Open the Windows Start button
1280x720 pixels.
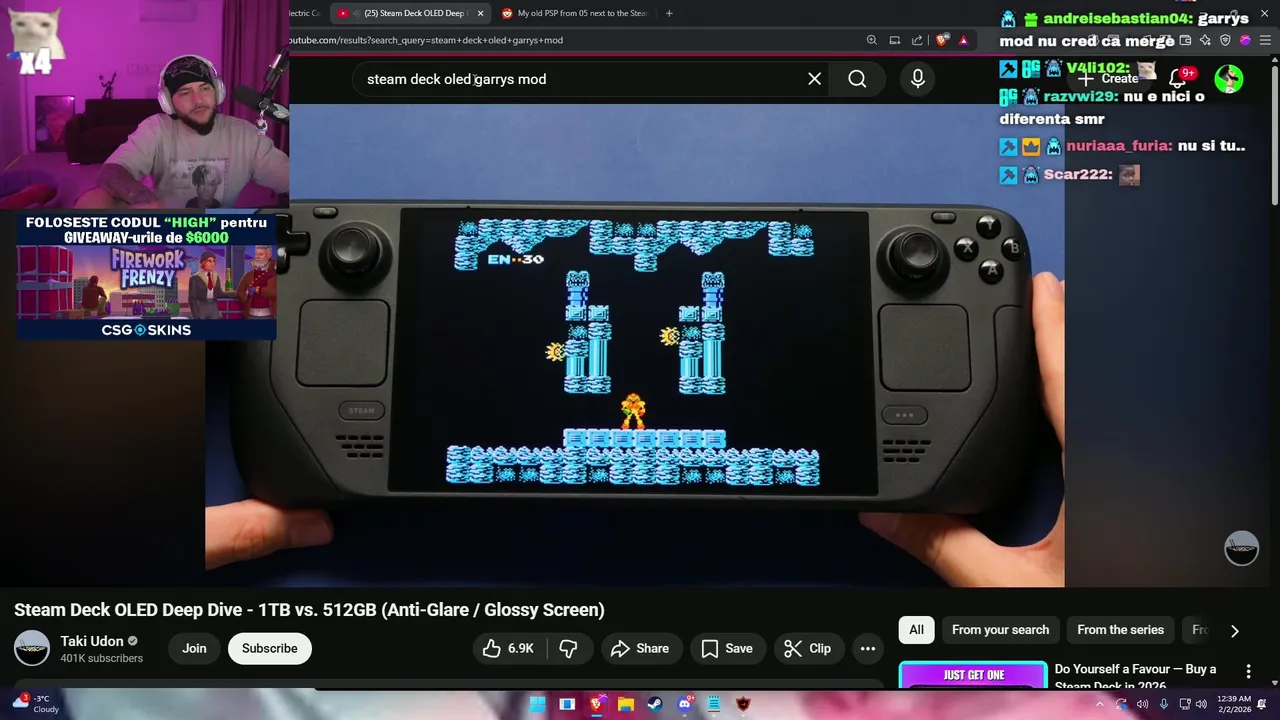point(538,704)
